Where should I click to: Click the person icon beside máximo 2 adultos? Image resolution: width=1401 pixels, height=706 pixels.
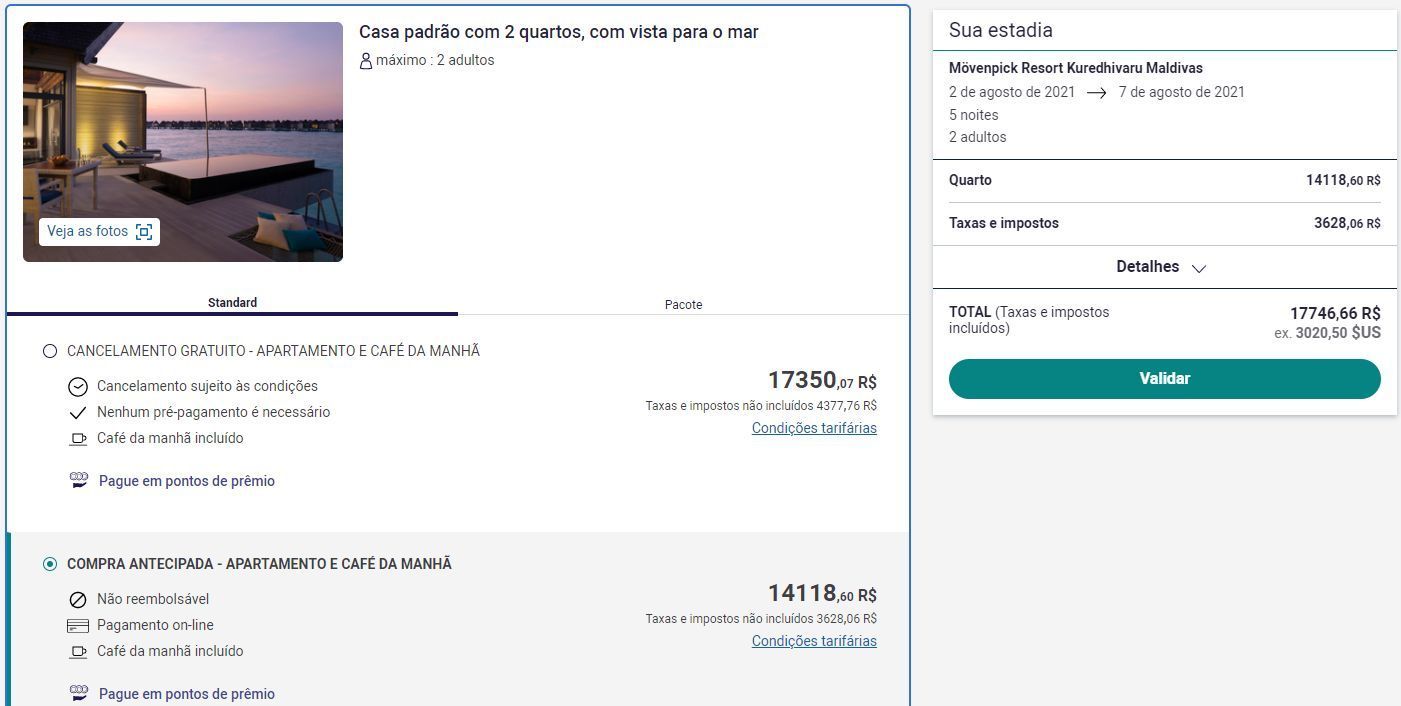pyautogui.click(x=366, y=60)
